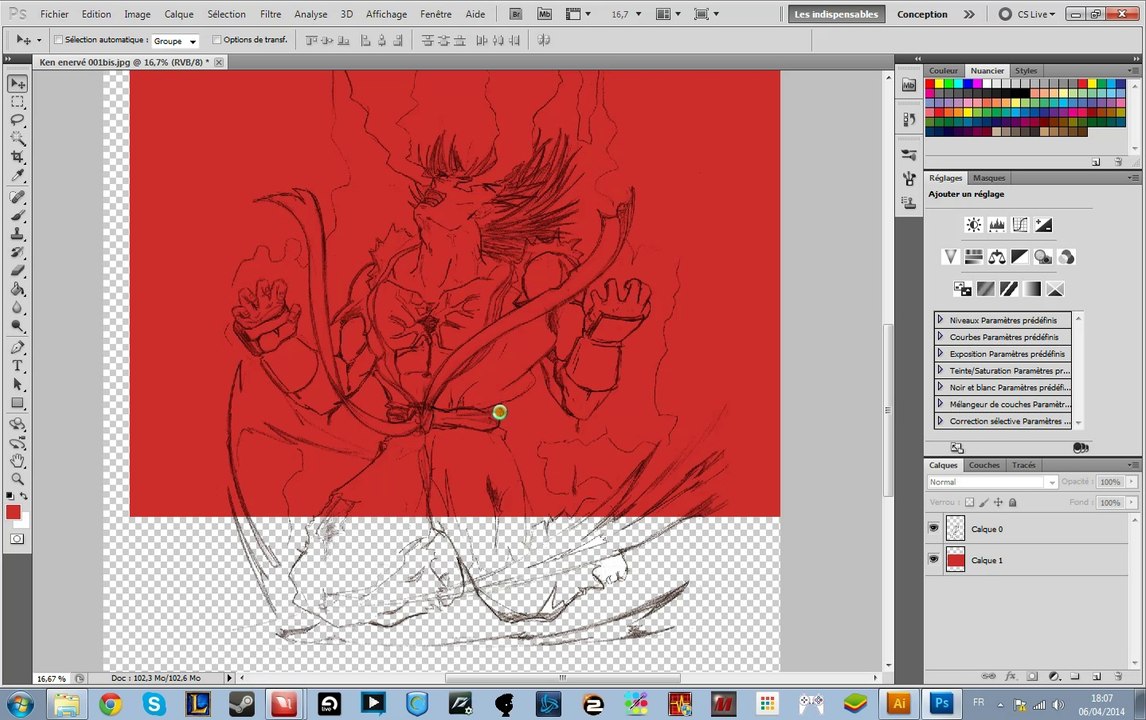
Task: Enable Options de transf. checkbox
Action: [216, 40]
